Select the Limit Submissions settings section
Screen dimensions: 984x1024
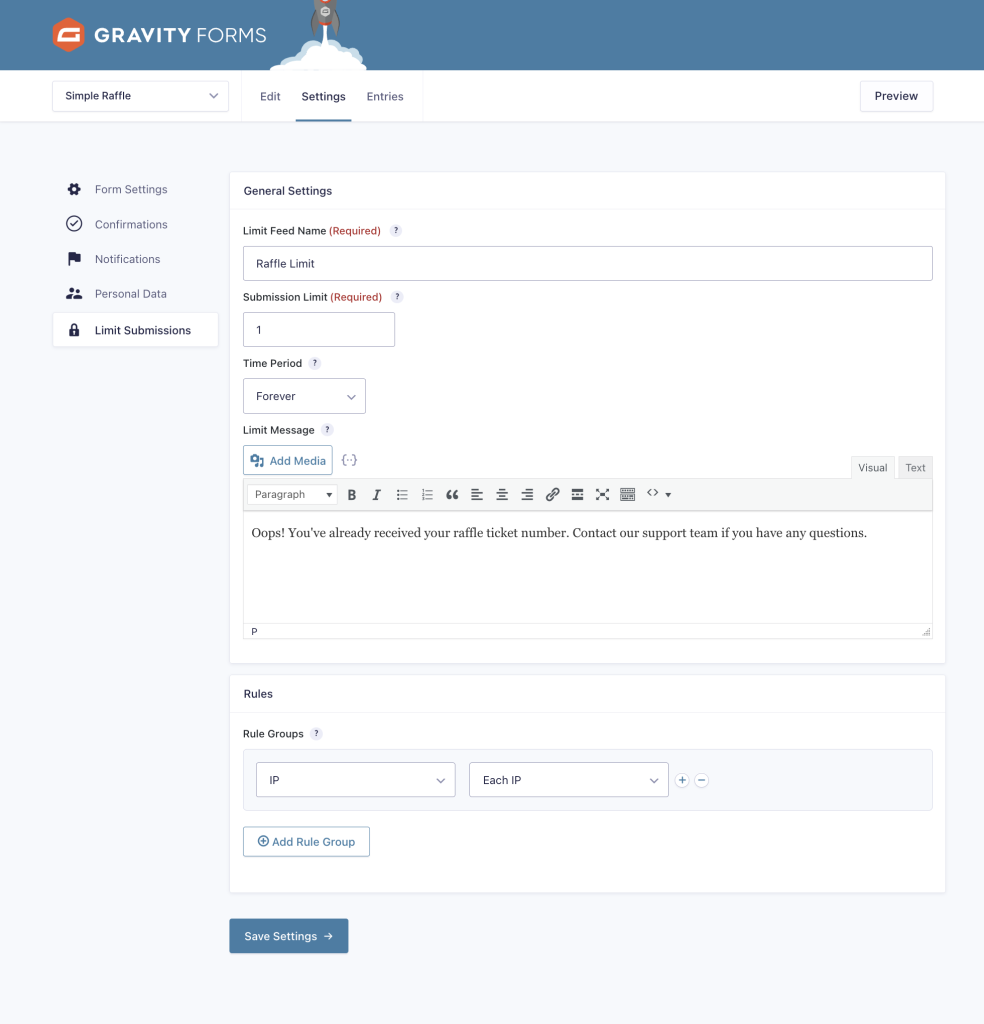point(141,329)
